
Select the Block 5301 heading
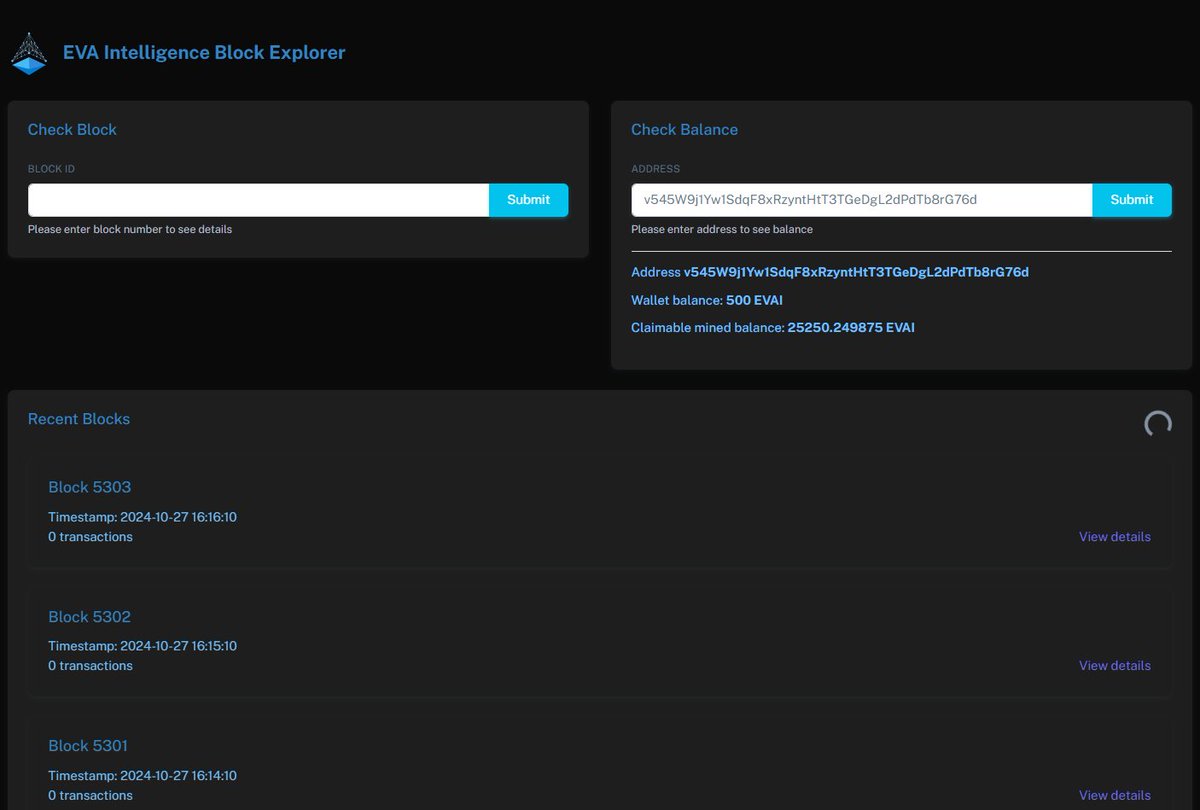pos(88,746)
